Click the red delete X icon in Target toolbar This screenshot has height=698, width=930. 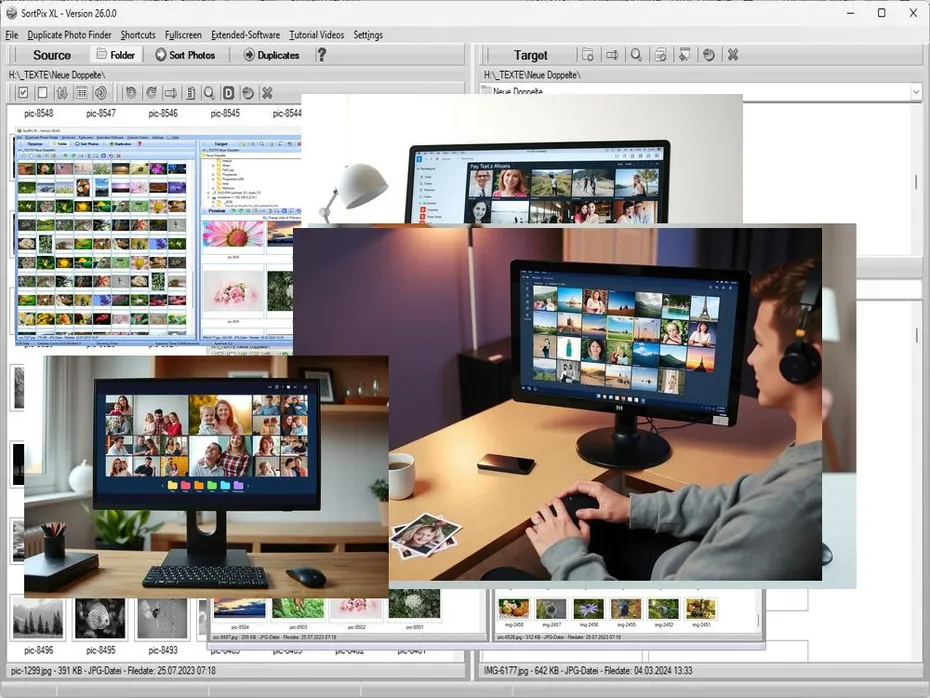point(732,55)
